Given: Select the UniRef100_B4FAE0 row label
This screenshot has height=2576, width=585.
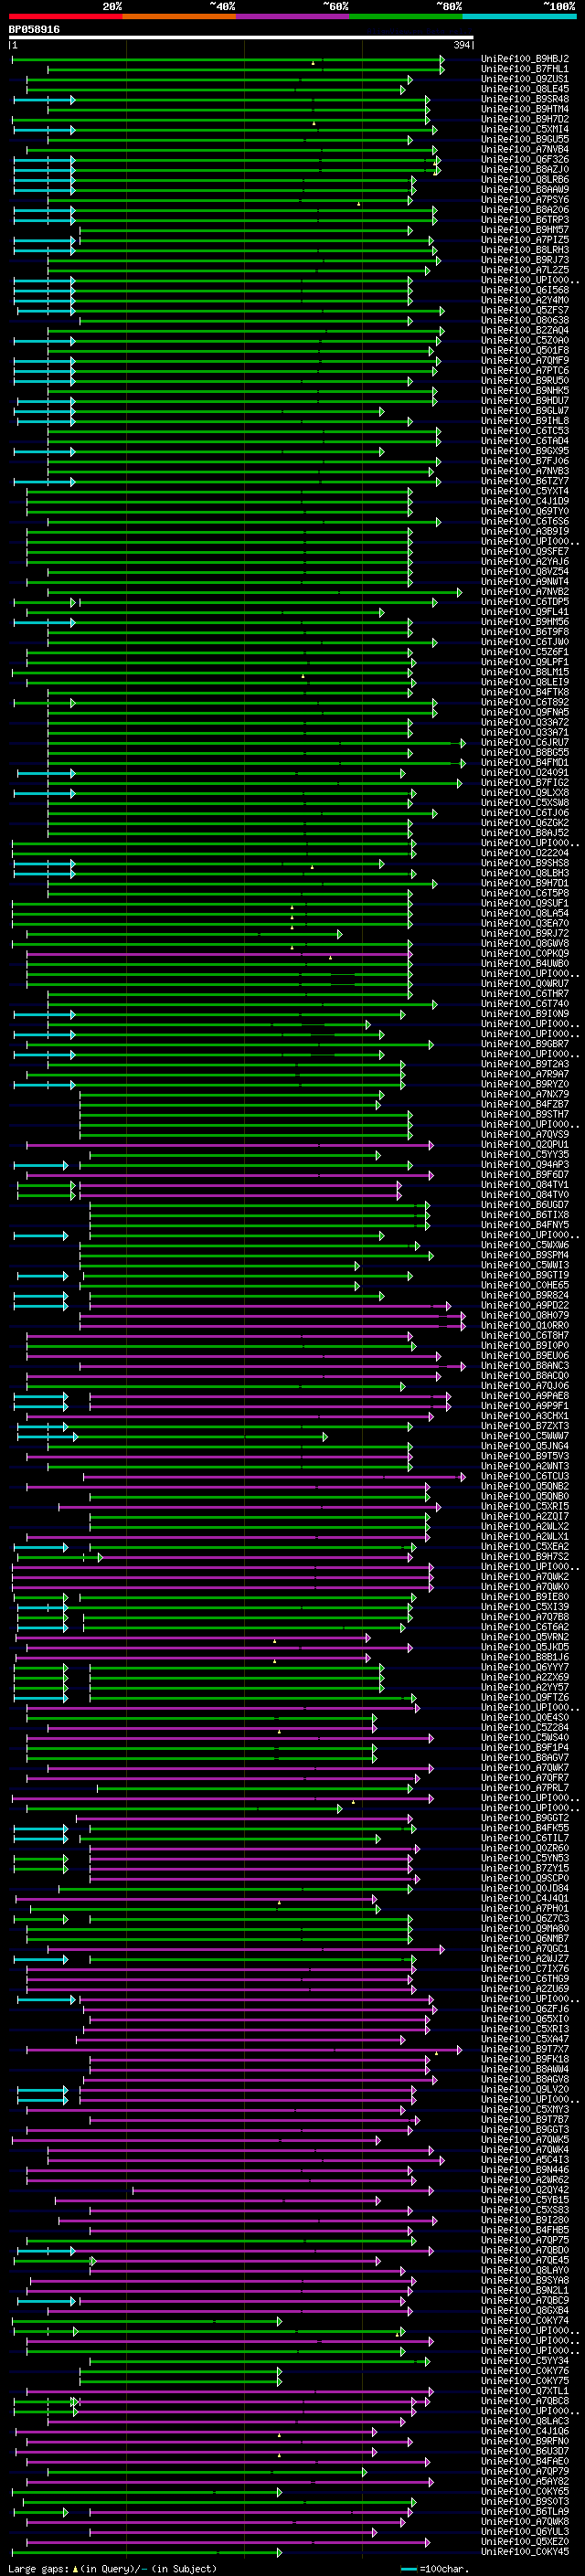Looking at the screenshot, I should coord(525,2462).
